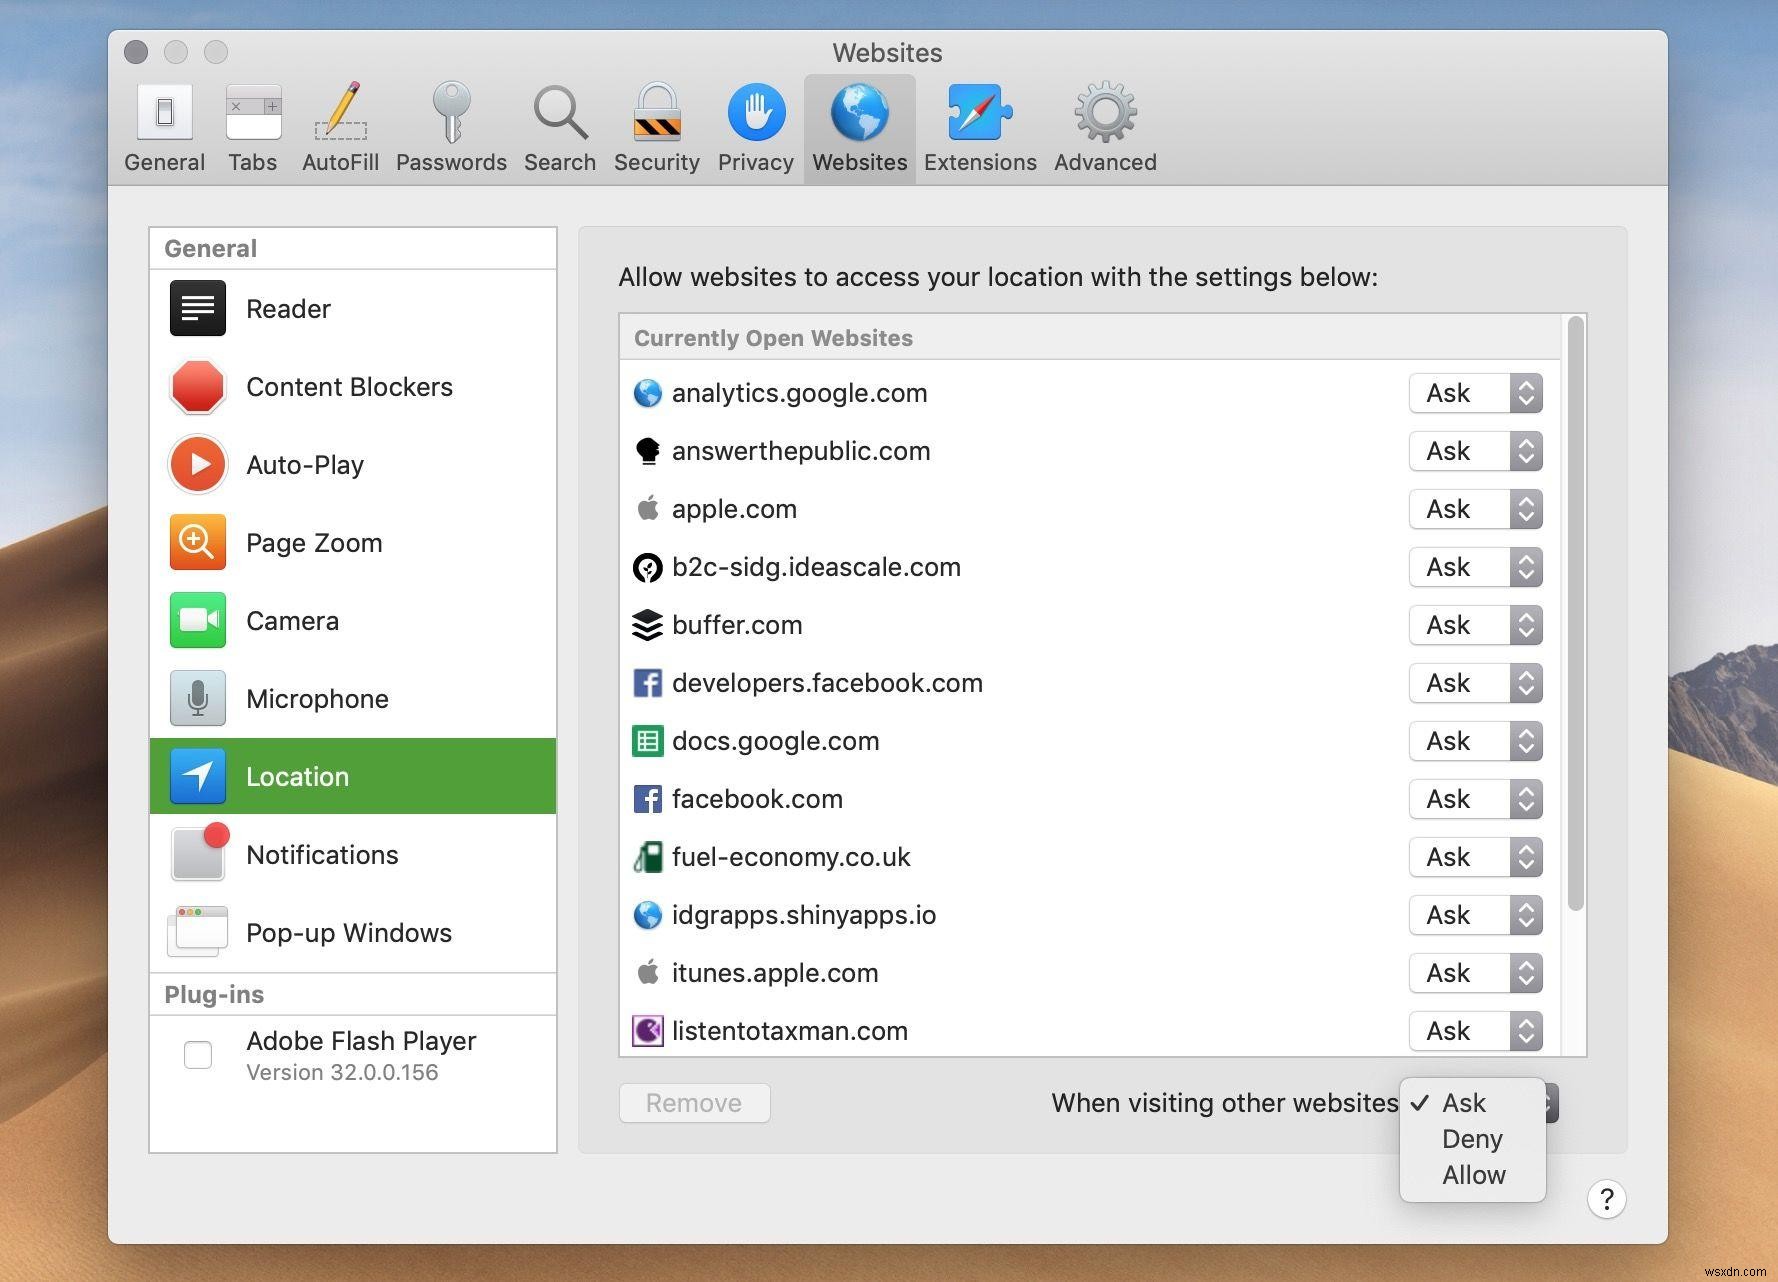
Task: Choose Allow from the visible menu options
Action: point(1472,1174)
